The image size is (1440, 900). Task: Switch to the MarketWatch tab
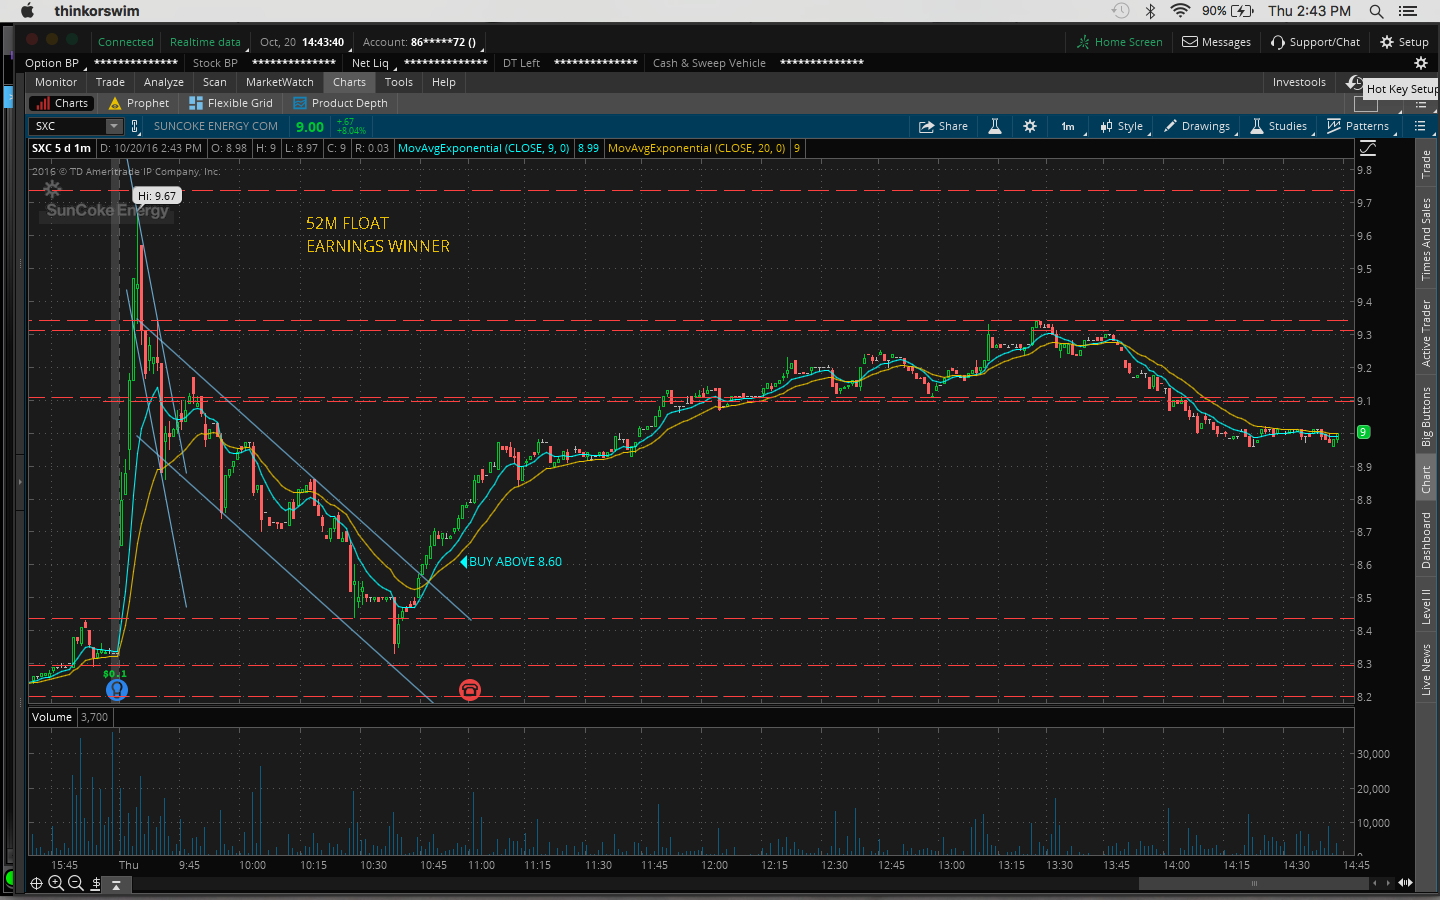coord(279,82)
